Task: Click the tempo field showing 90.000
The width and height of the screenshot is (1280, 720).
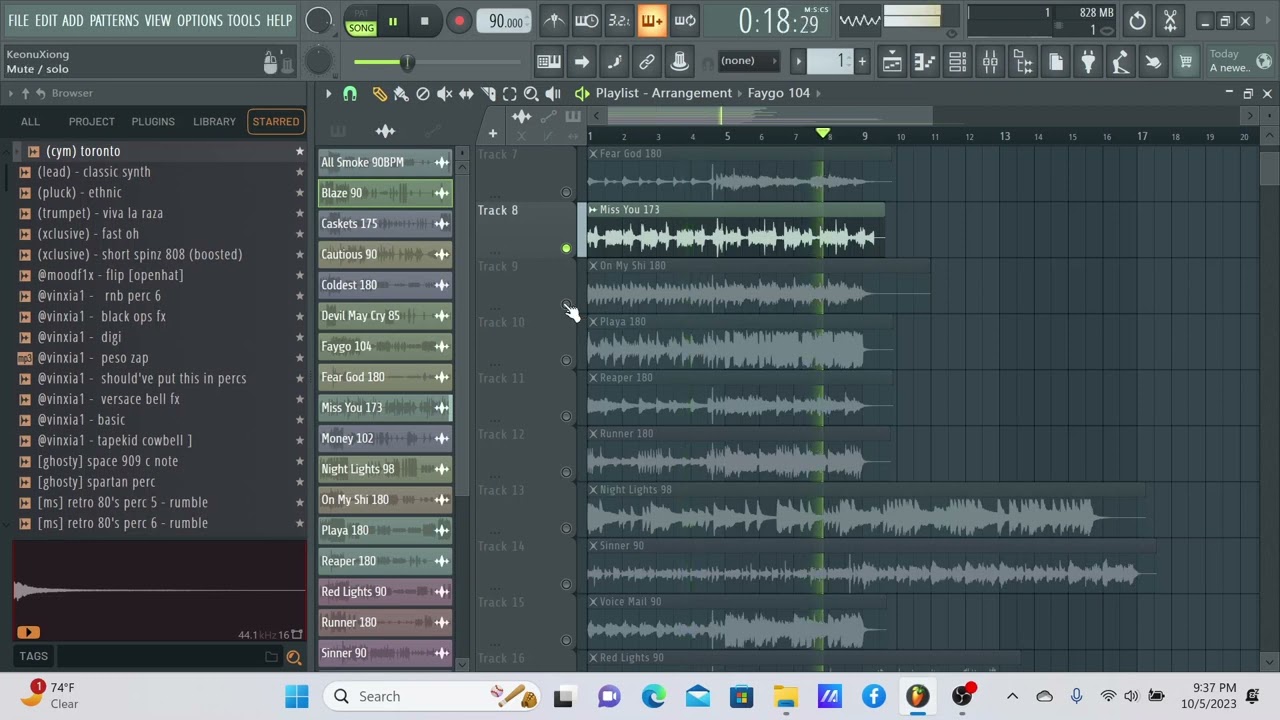Action: (505, 21)
